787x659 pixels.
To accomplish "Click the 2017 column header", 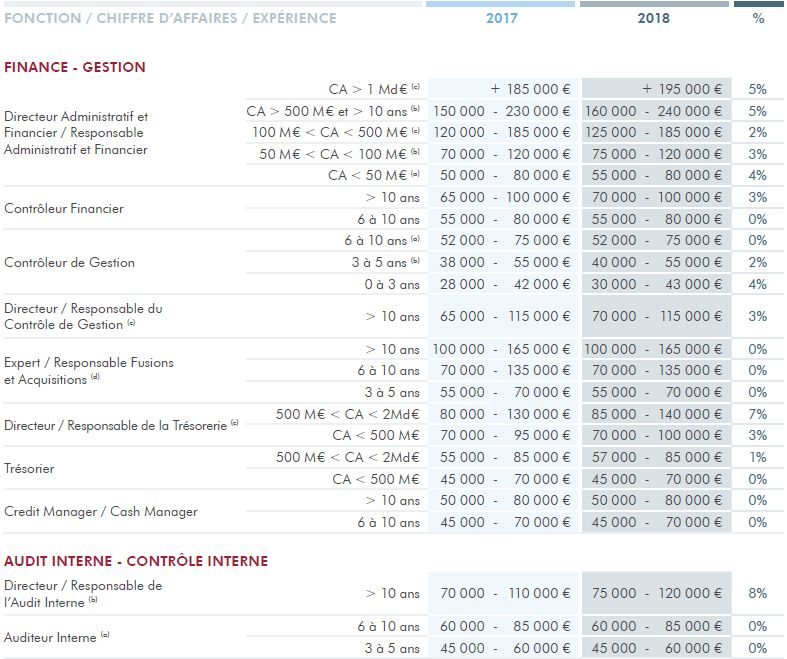I will (x=501, y=18).
